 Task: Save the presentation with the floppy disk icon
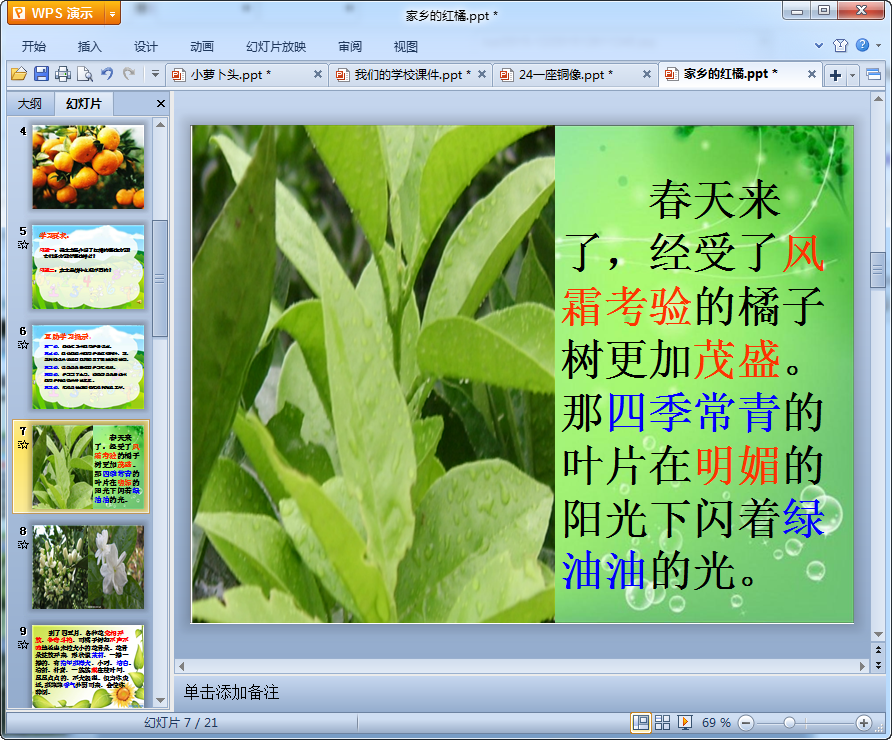pyautogui.click(x=41, y=74)
